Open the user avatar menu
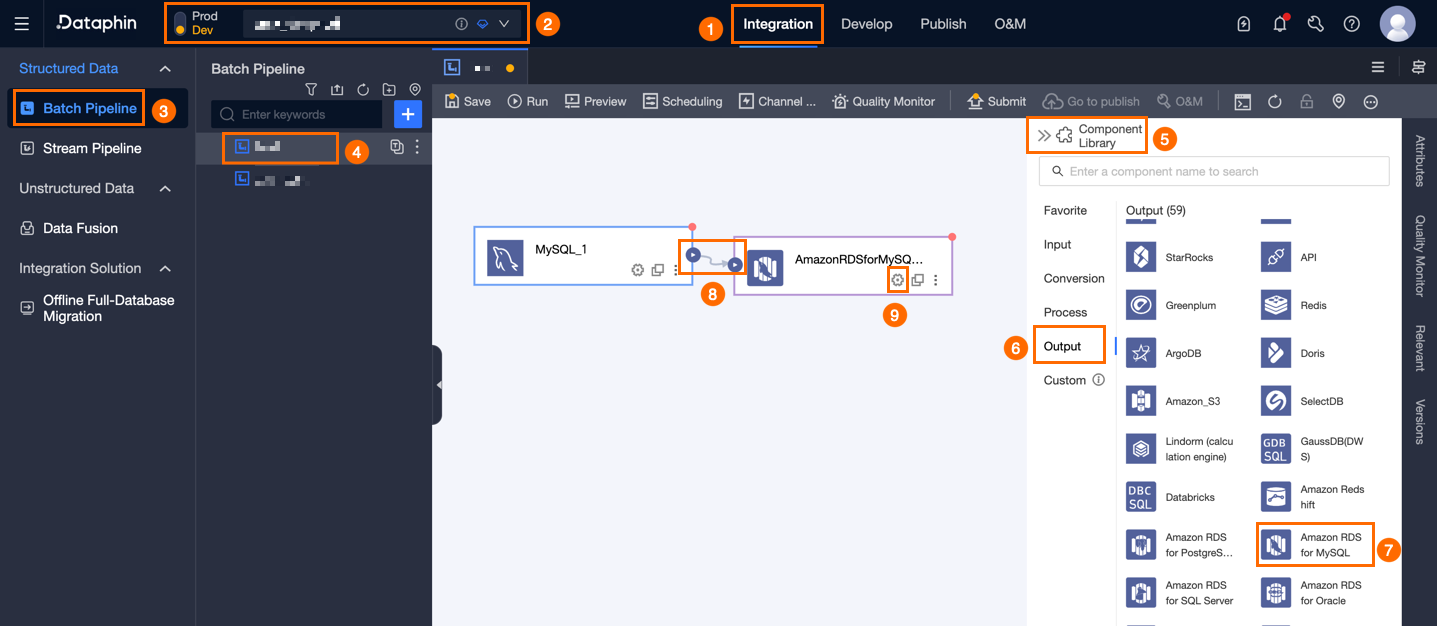1437x626 pixels. 1397,24
